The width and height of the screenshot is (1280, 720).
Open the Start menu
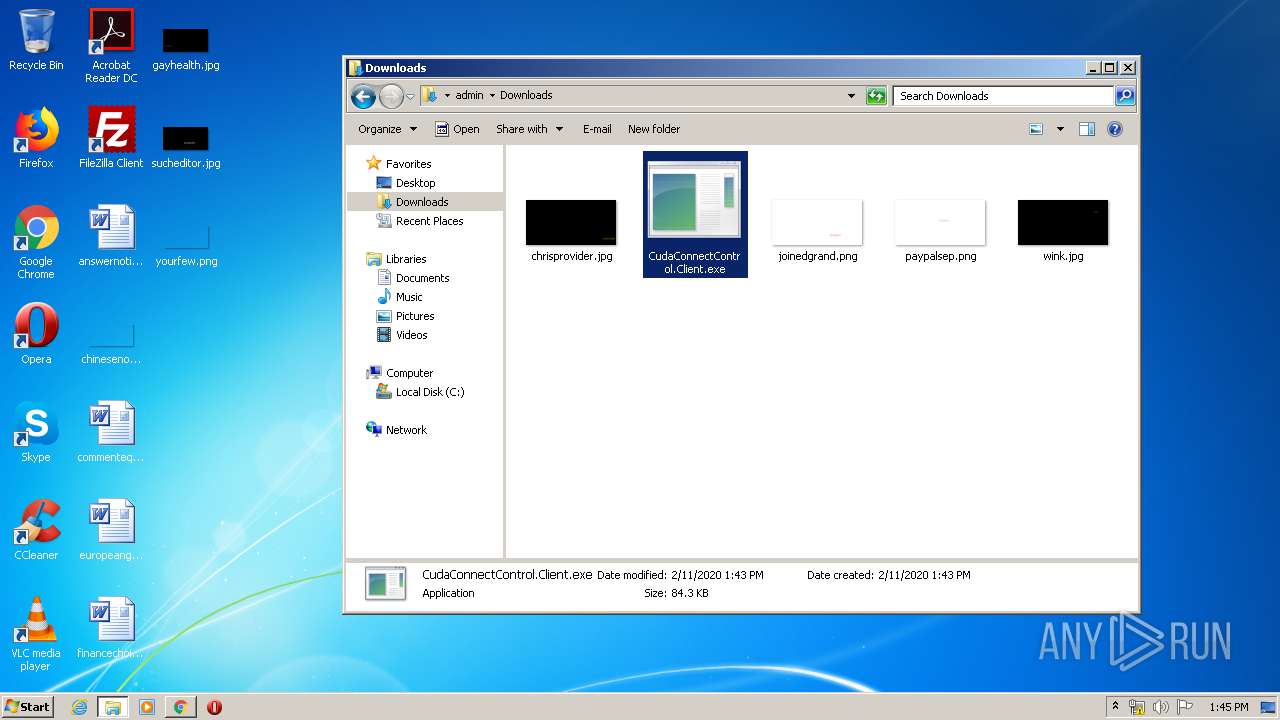click(27, 707)
